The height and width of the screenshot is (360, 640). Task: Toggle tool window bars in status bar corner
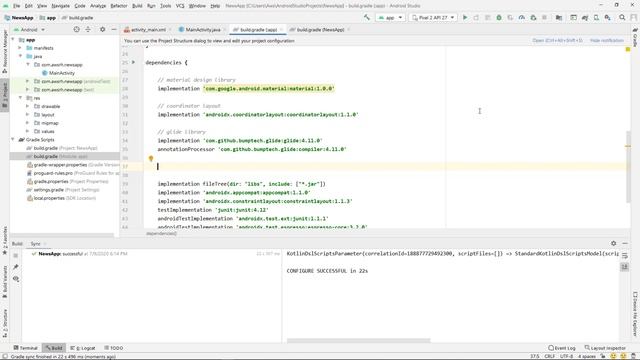click(x=5, y=356)
